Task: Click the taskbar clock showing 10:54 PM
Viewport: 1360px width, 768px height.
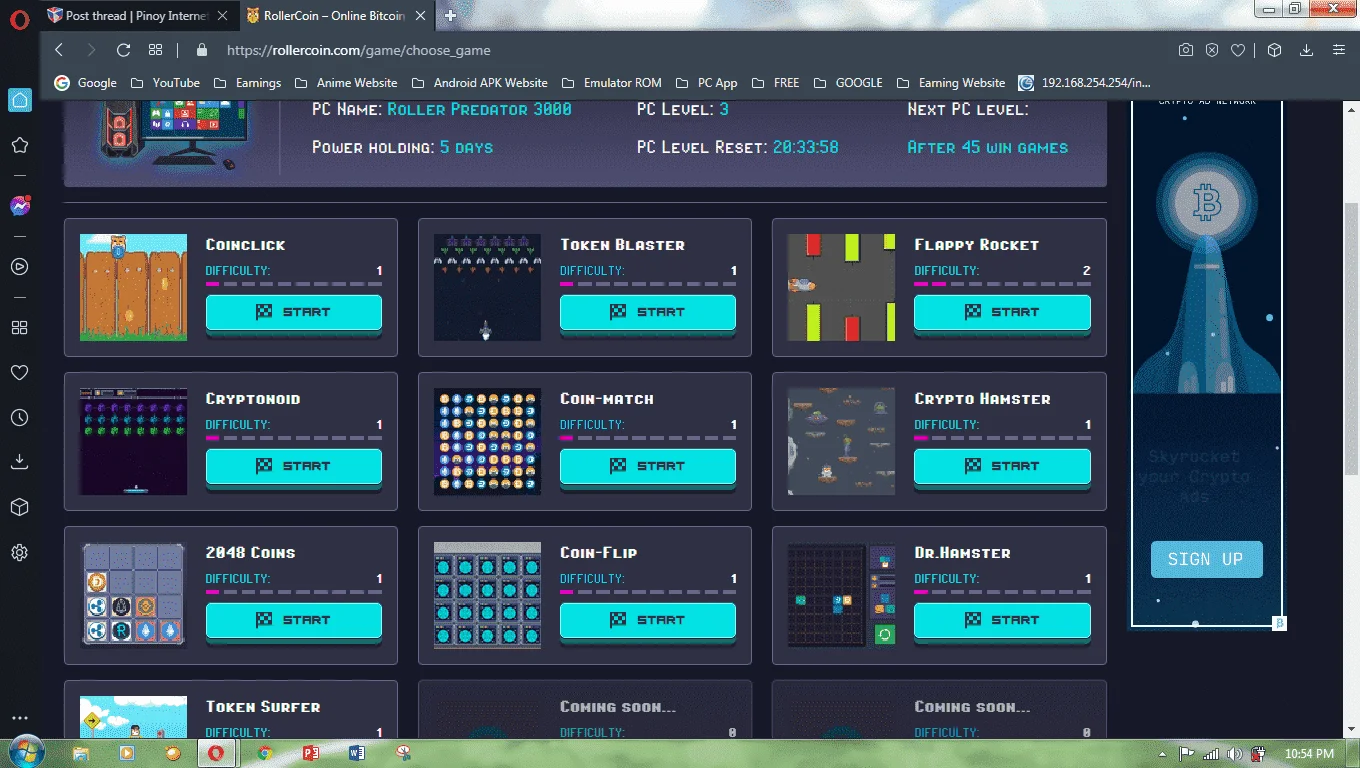Action: (x=1309, y=754)
